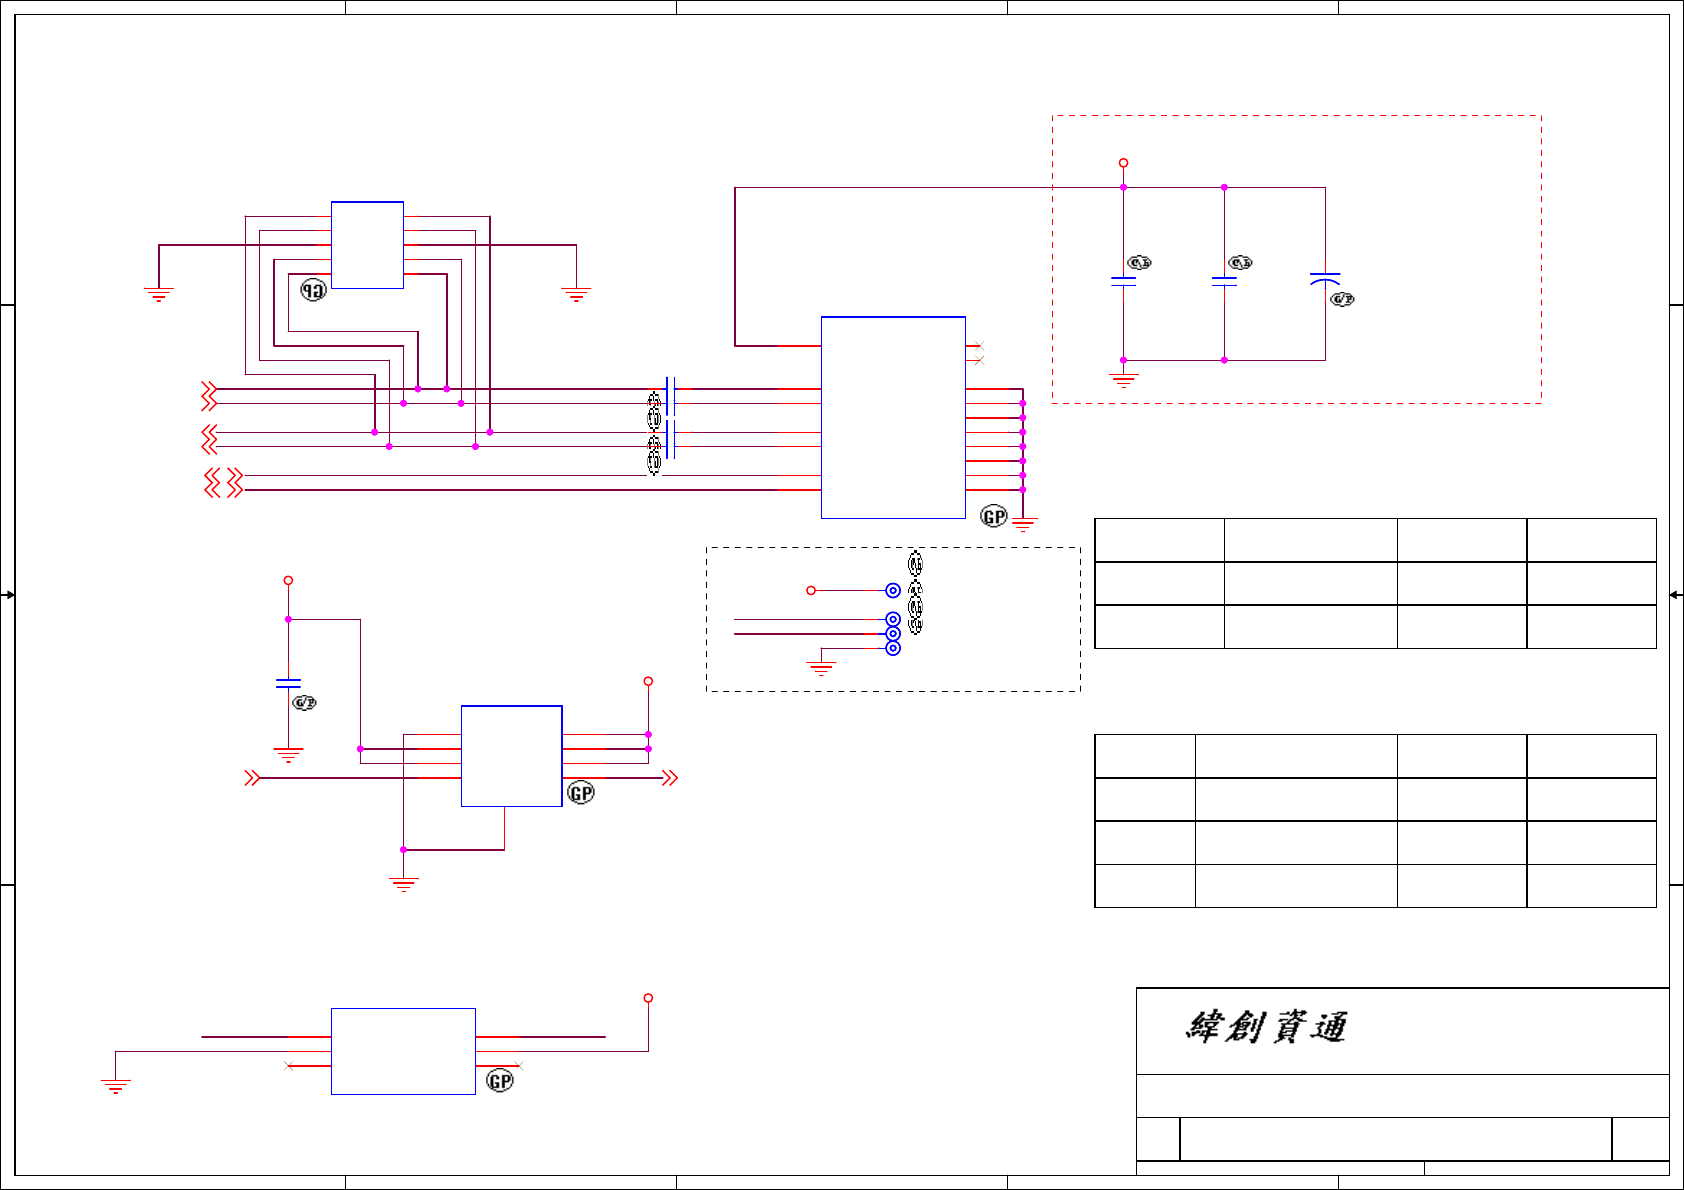Click the power circle above the lone left capacitor

click(288, 580)
